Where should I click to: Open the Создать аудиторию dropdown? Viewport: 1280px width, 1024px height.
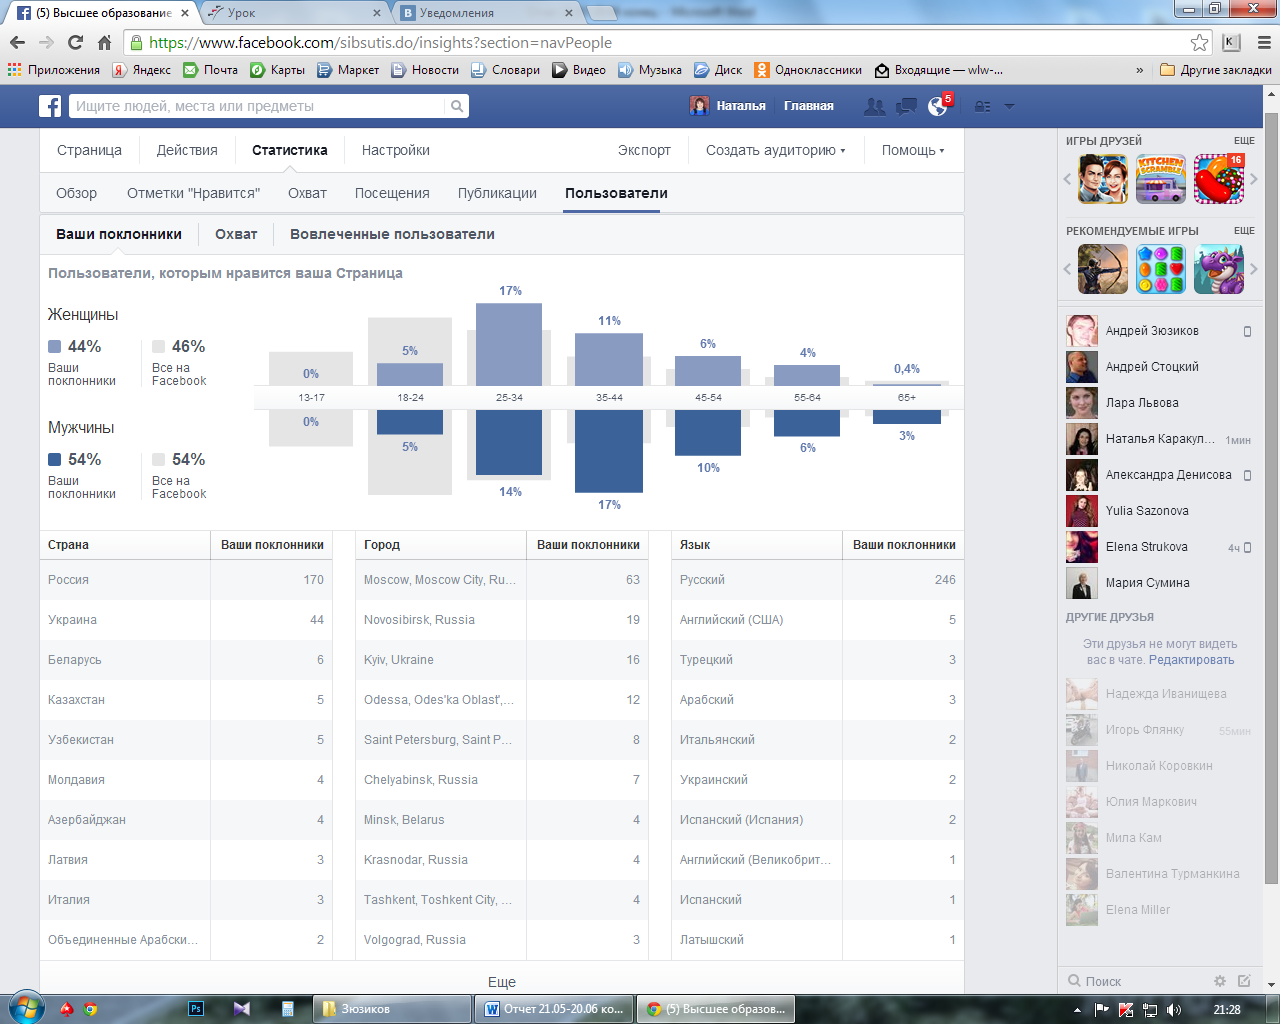[x=775, y=150]
